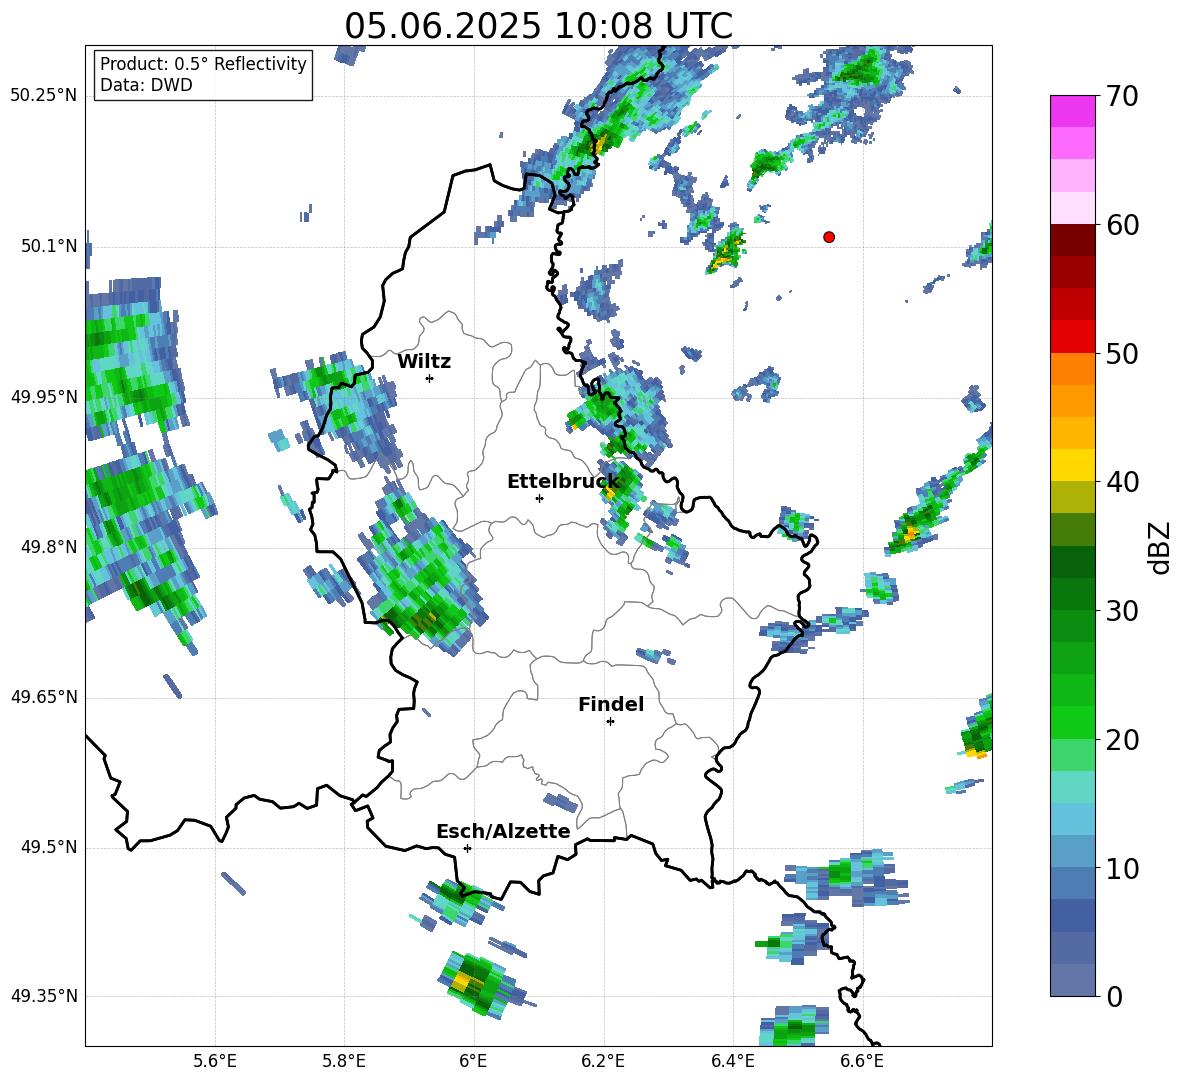Screen dimensions: 1184x1081
Task: Click the Findel city label
Action: (x=611, y=704)
